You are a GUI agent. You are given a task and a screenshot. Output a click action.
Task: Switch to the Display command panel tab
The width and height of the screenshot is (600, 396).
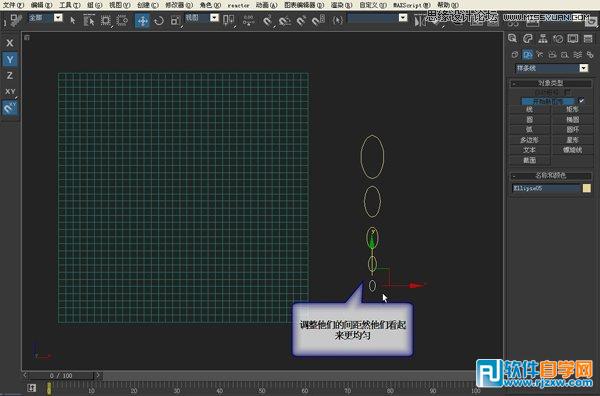[573, 38]
